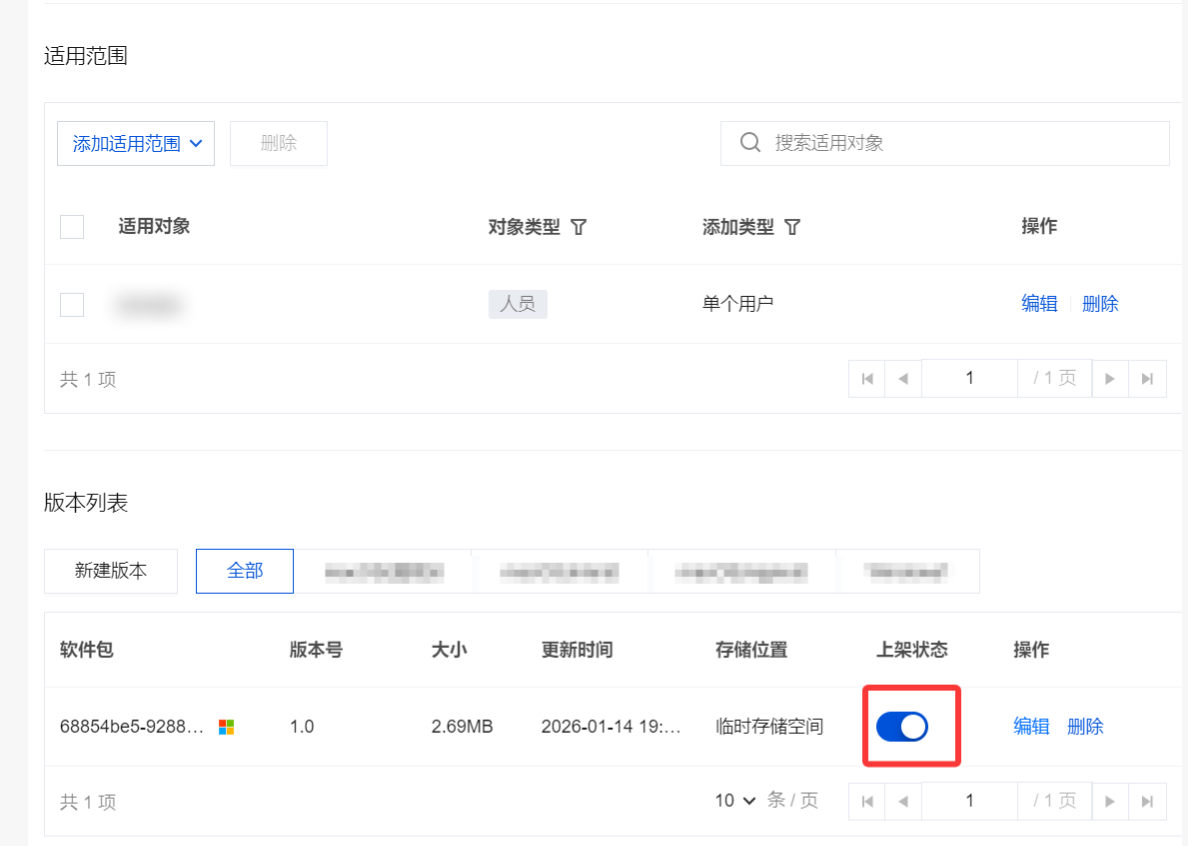
Task: Go to next page in 适用范围 pagination
Action: 1110,379
